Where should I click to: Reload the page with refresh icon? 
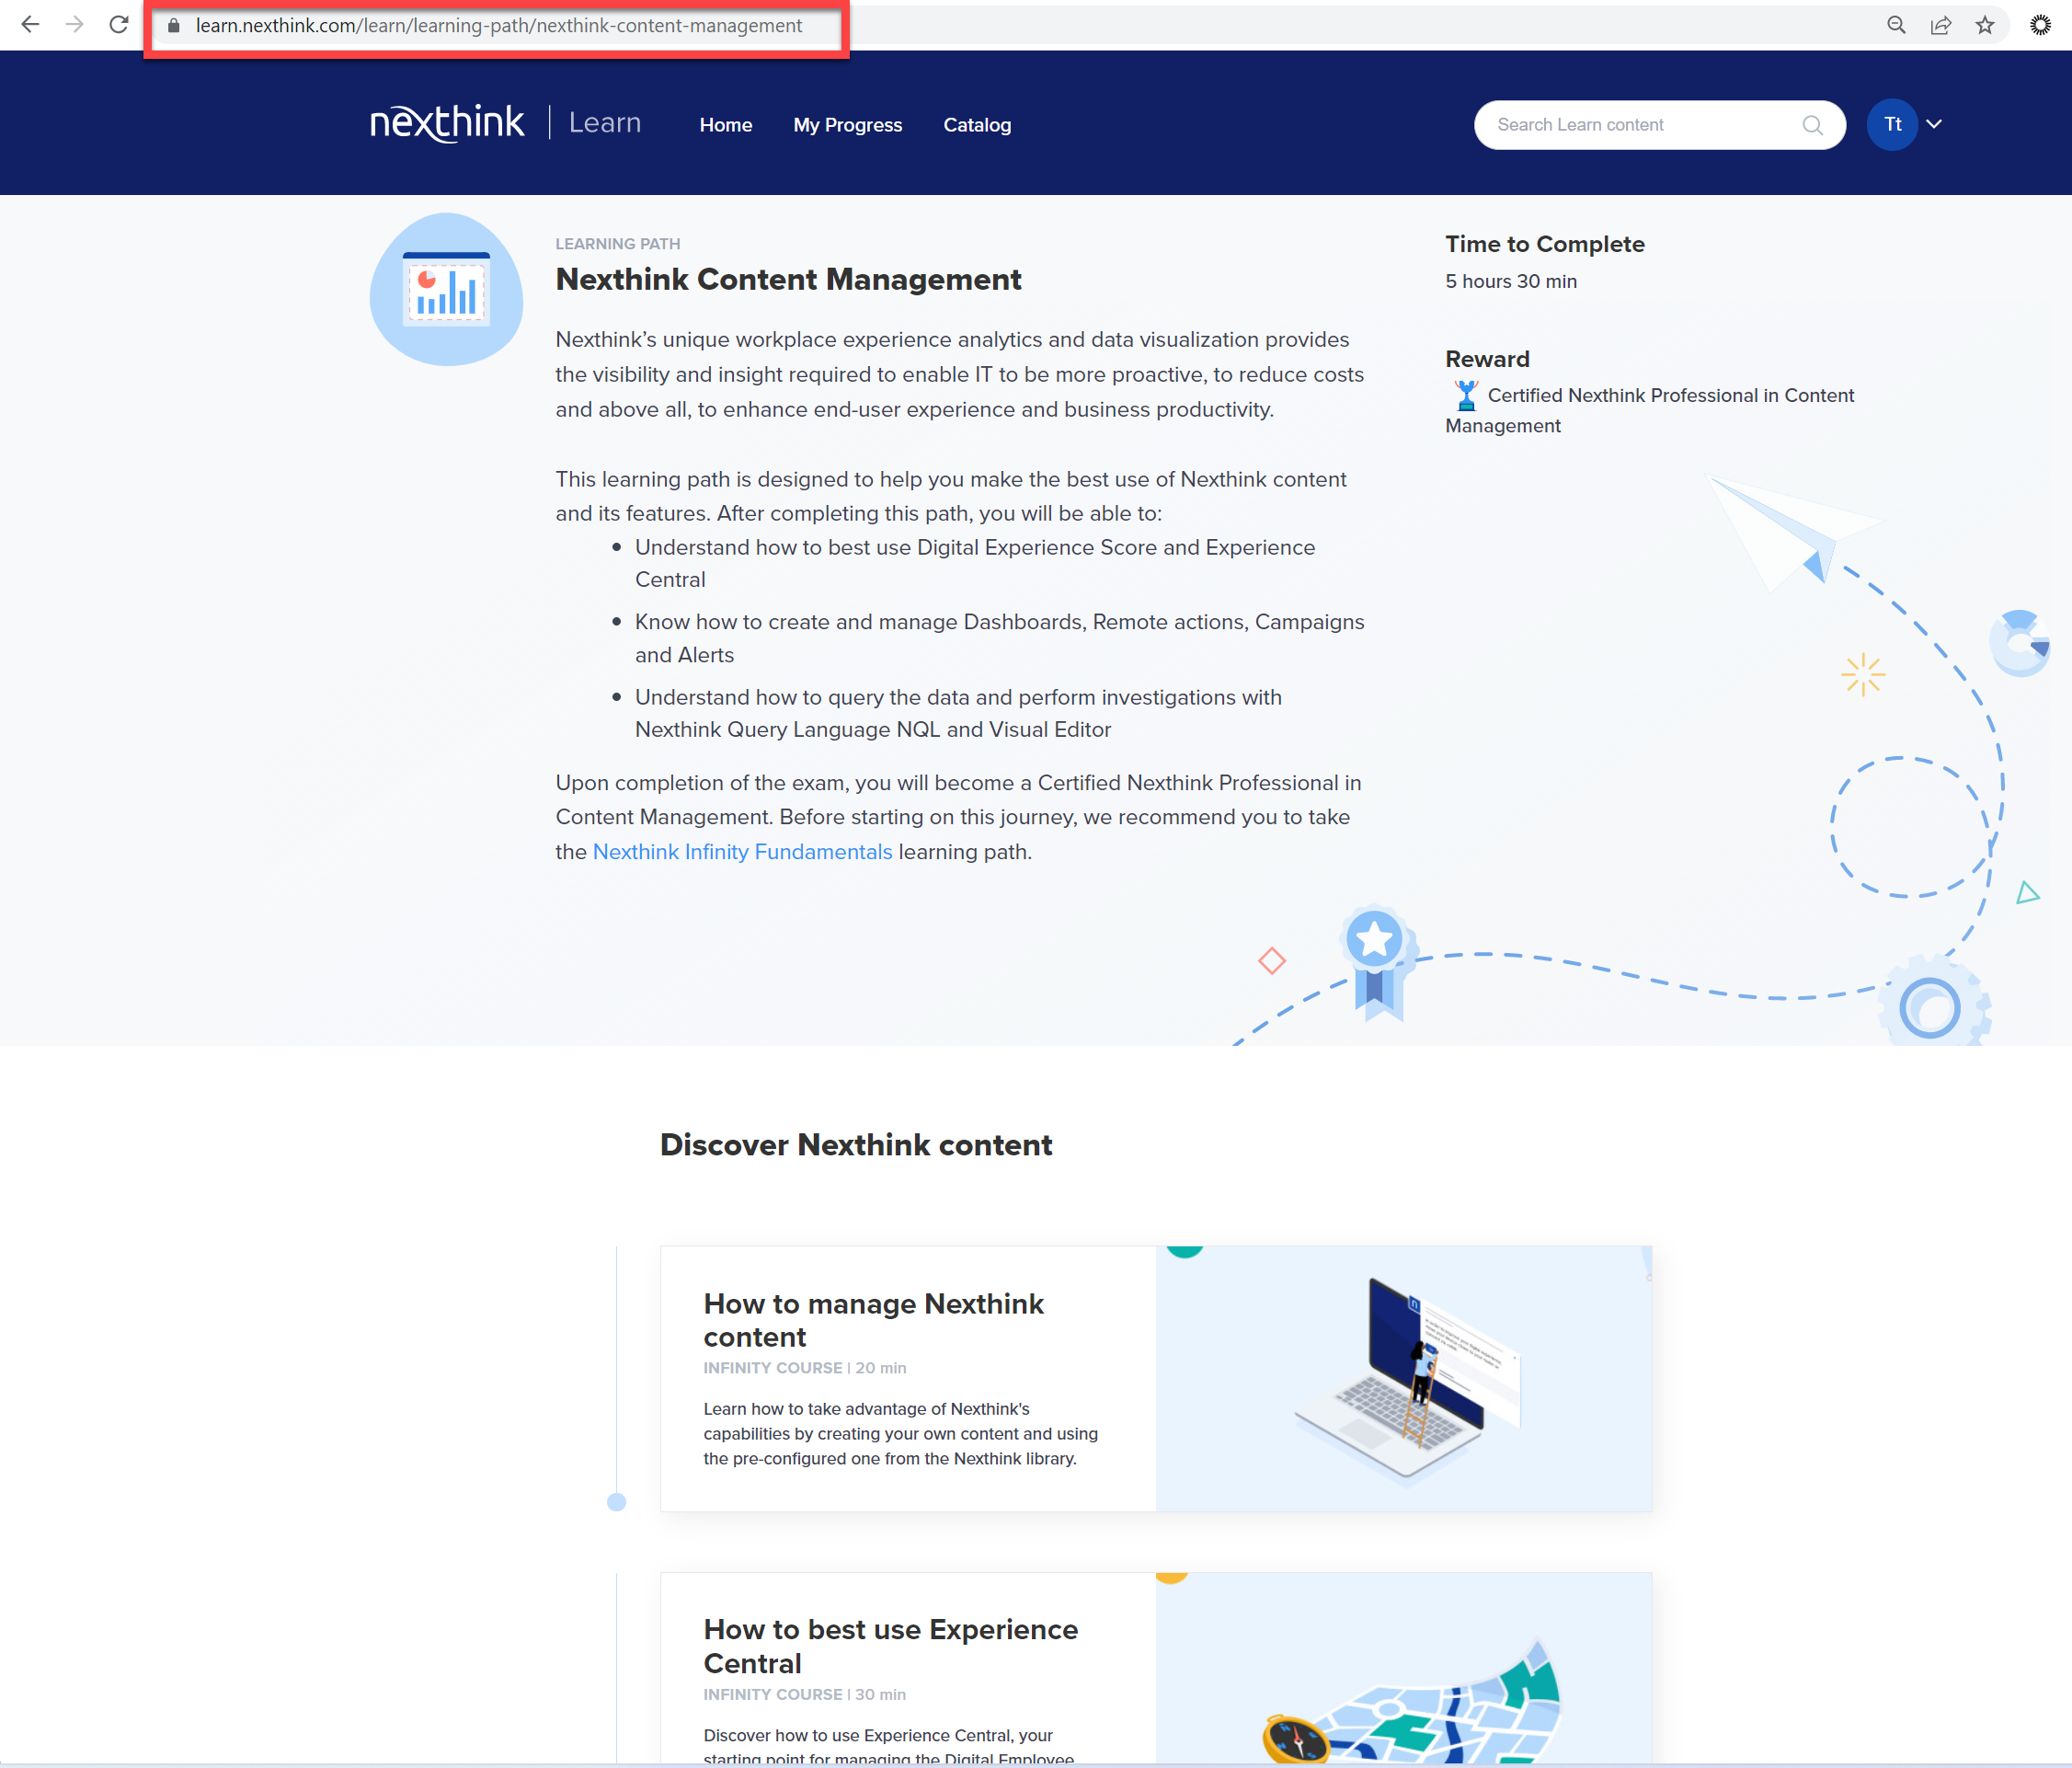pyautogui.click(x=119, y=25)
